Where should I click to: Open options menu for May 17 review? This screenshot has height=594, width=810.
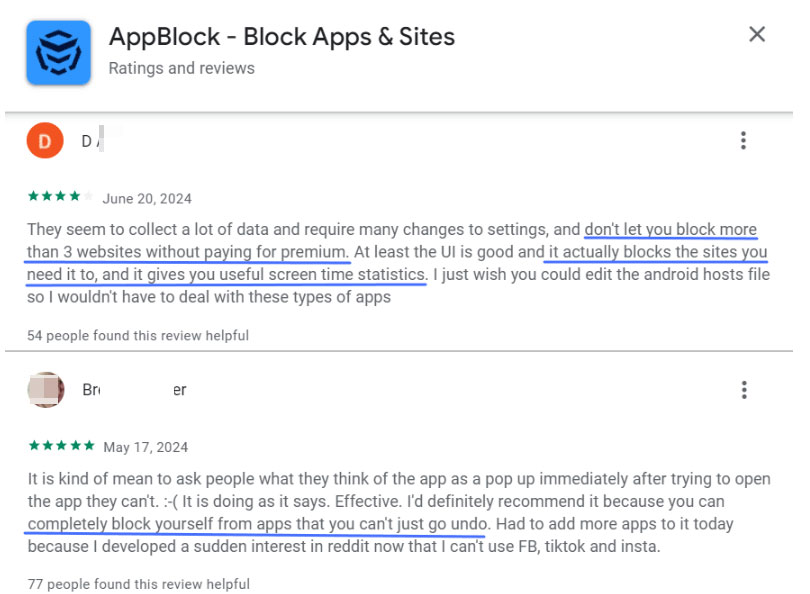[744, 390]
